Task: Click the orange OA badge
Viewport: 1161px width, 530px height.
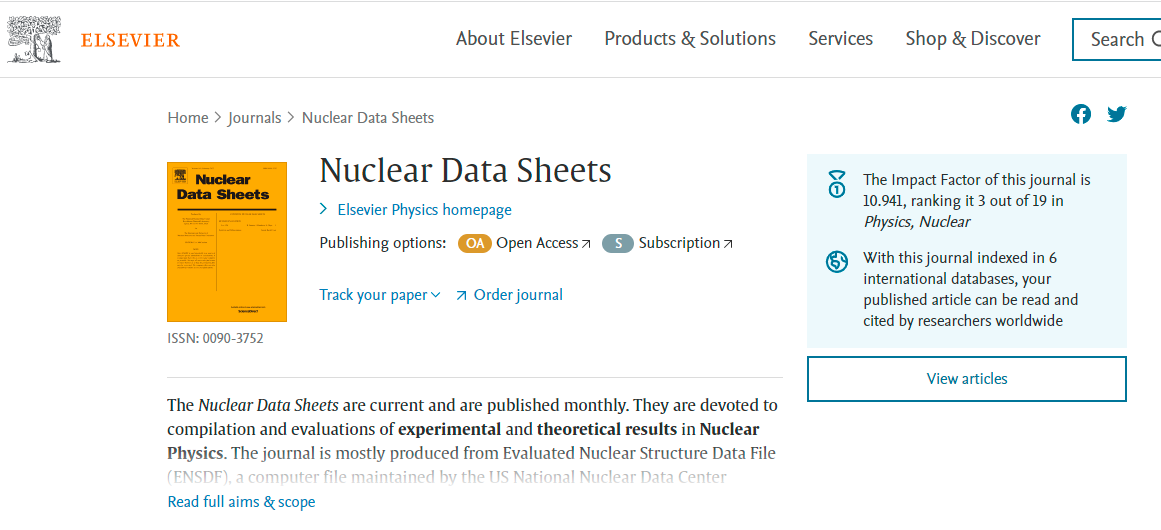Action: 475,243
